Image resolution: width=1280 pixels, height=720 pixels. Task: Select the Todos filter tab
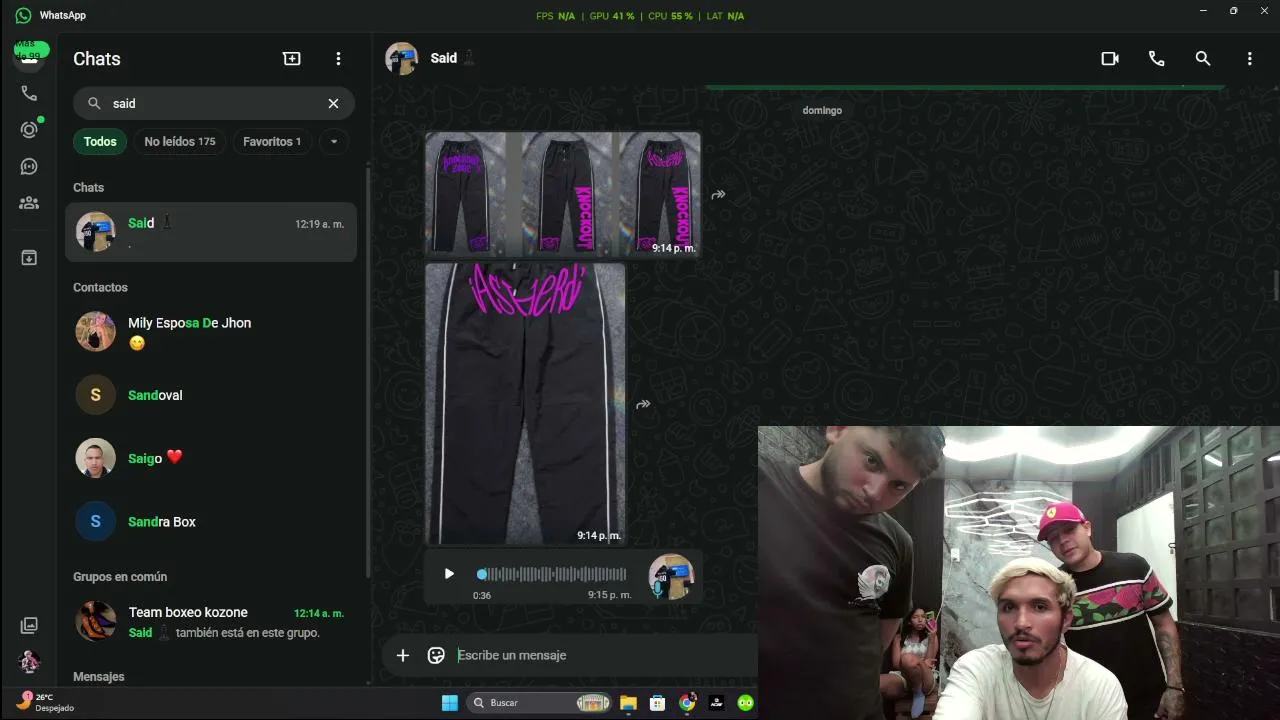100,142
